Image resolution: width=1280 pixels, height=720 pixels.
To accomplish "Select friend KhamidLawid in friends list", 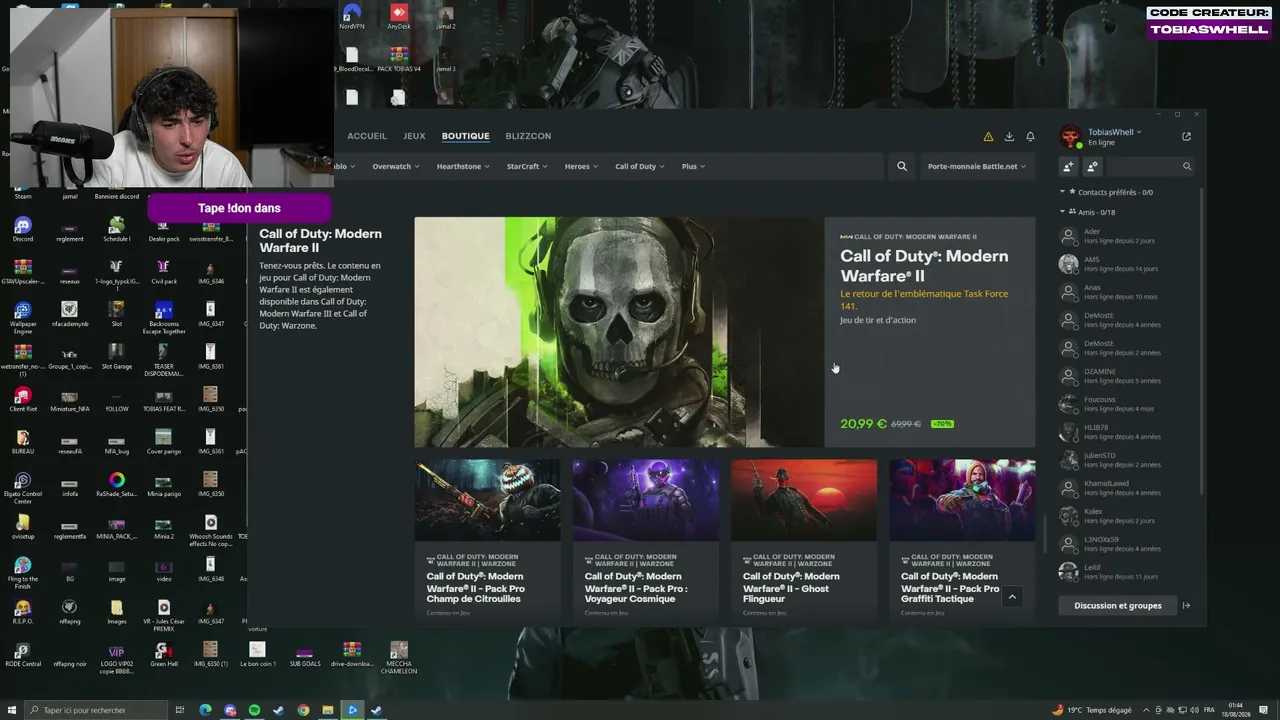I will coord(1126,488).
